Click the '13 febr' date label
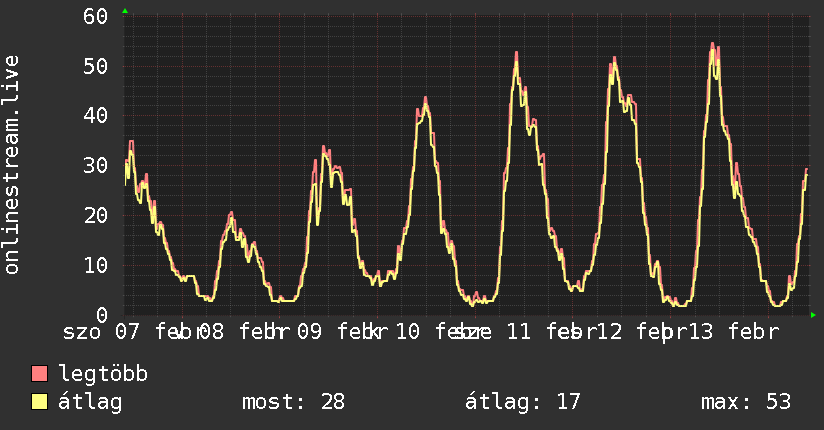This screenshot has height=430, width=824. pos(734,332)
